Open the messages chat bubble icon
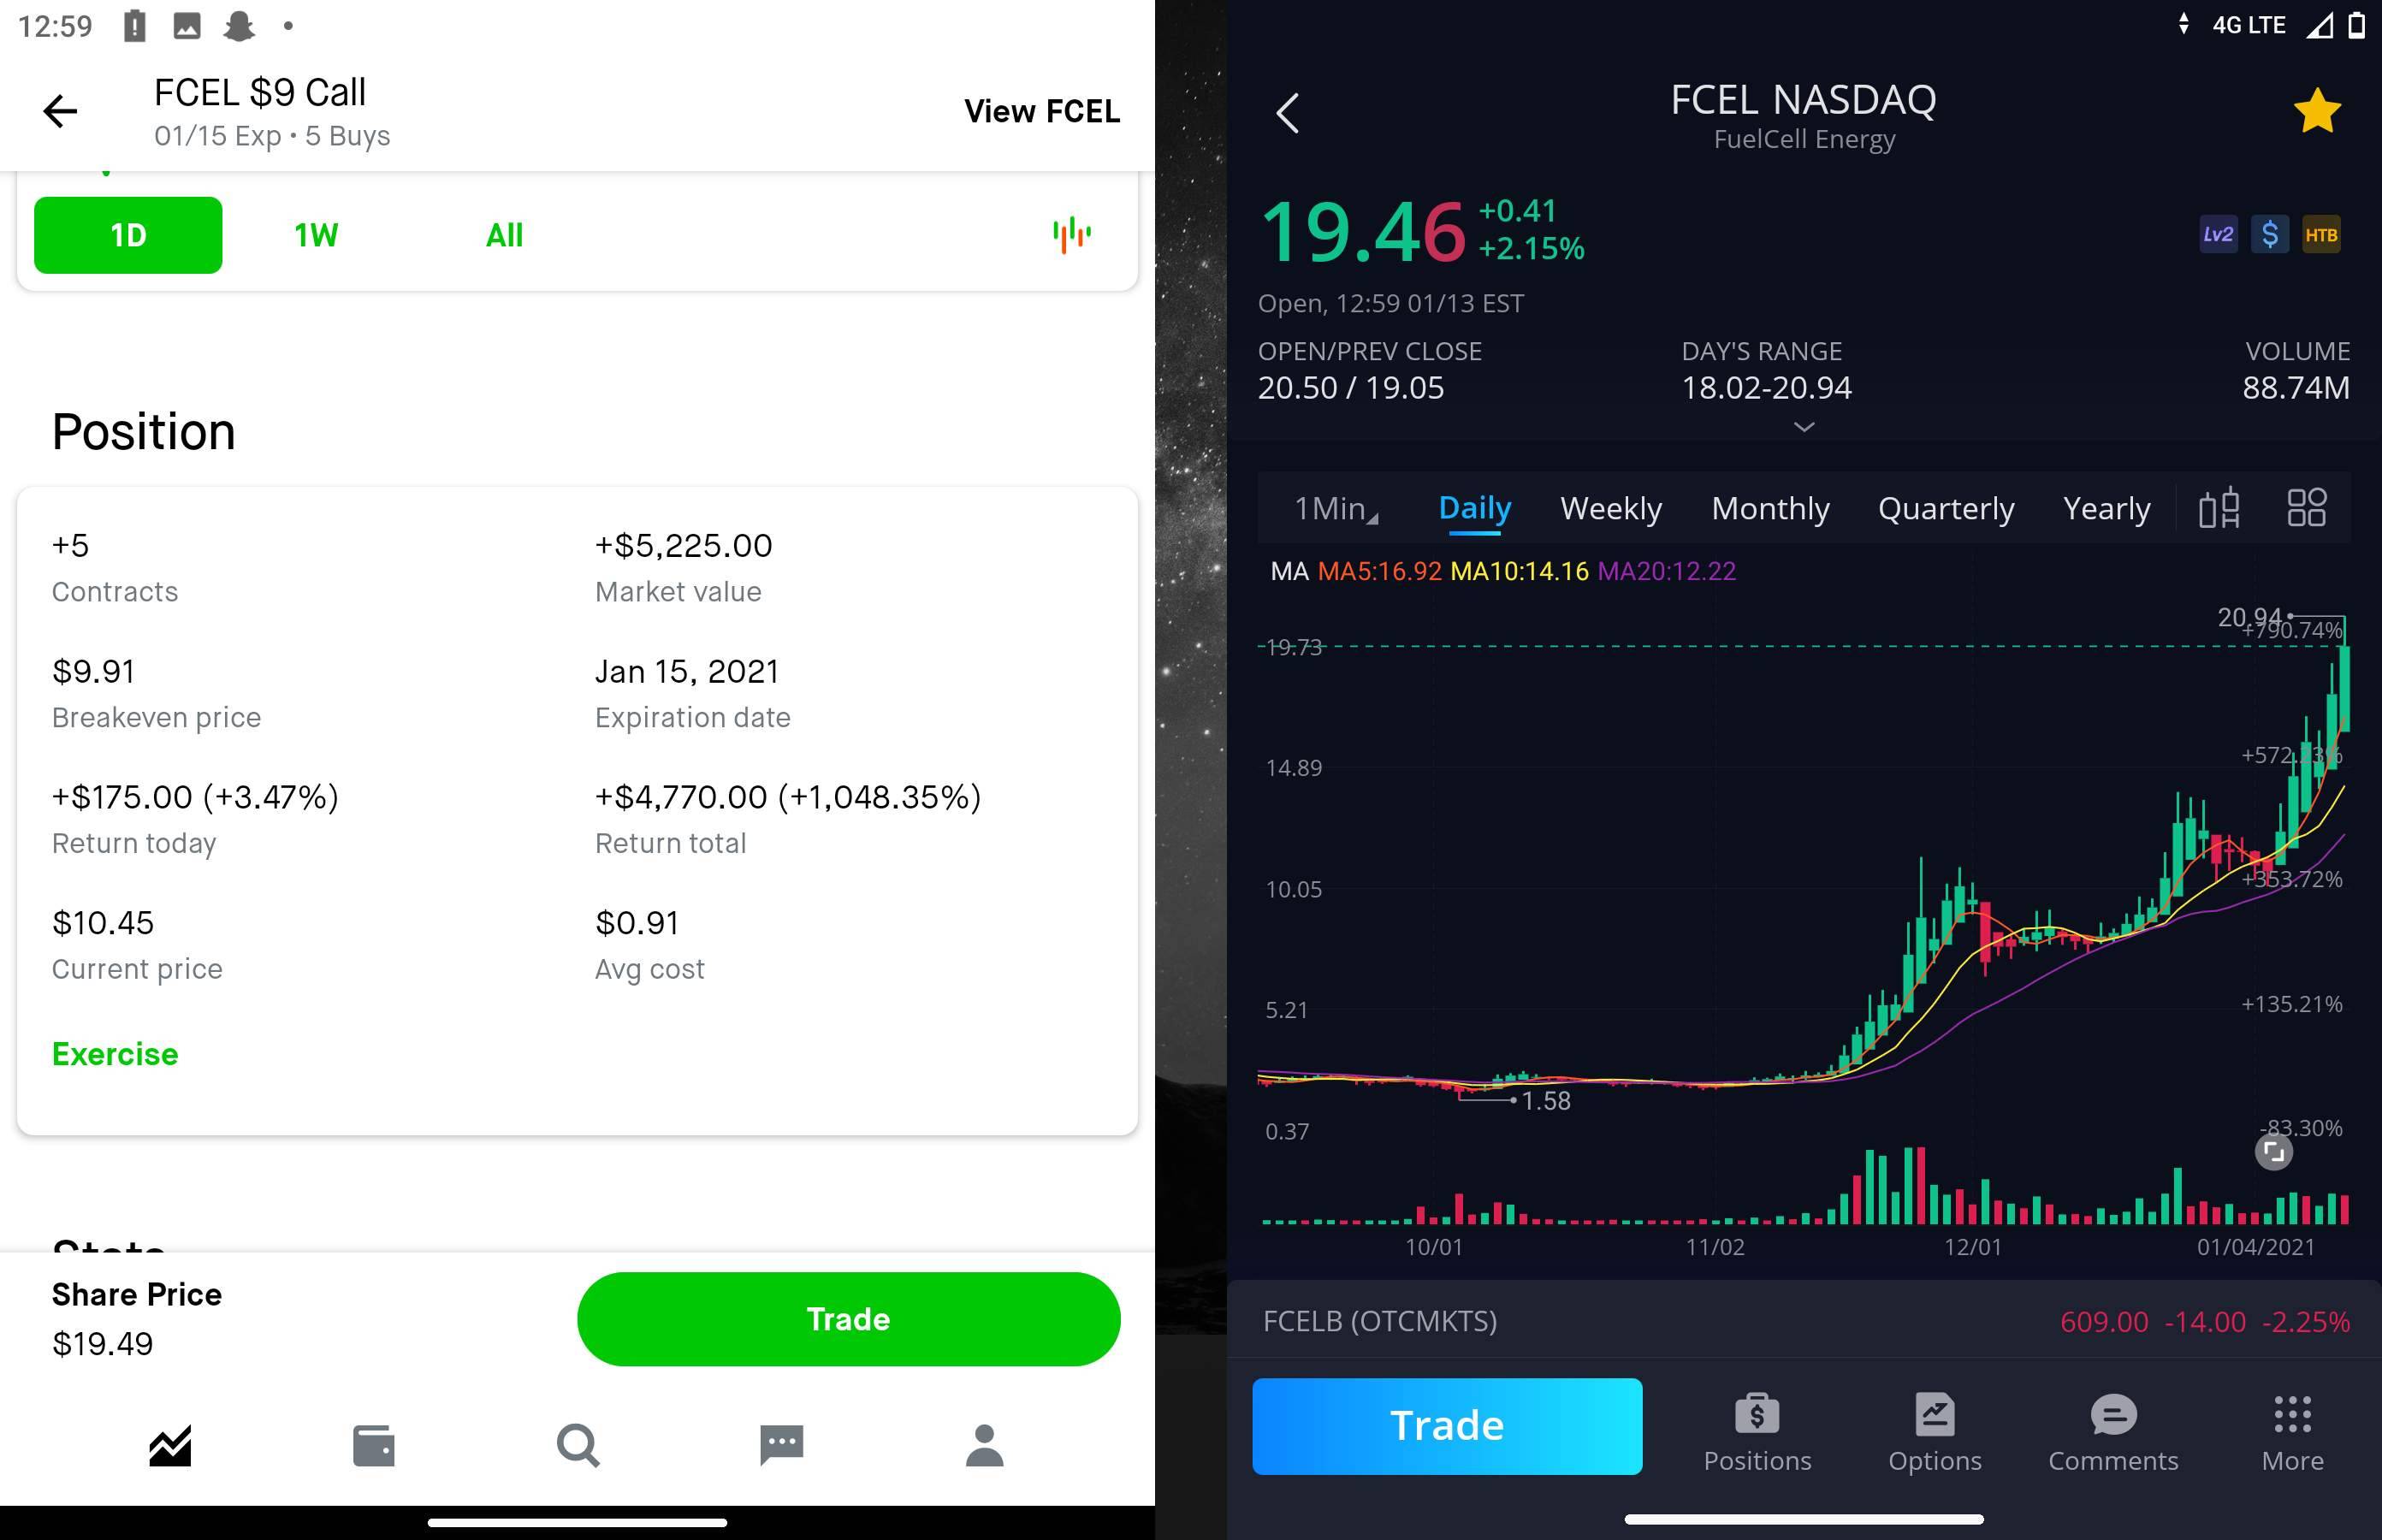 tap(781, 1446)
